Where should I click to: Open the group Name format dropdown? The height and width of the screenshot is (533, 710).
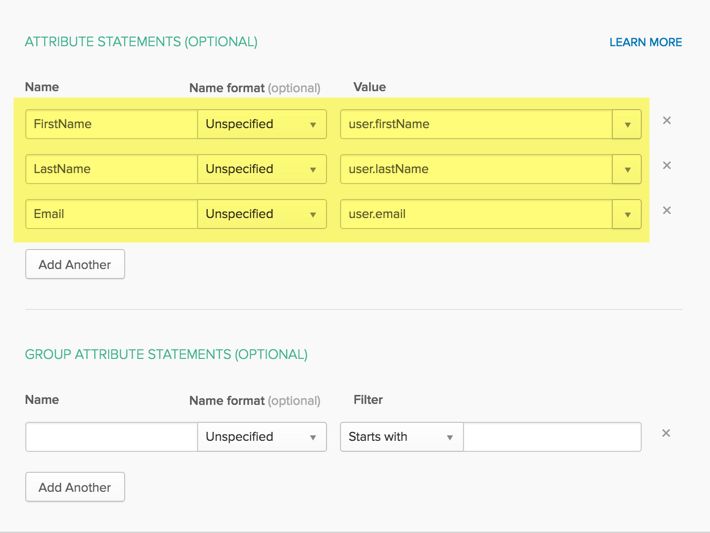pyautogui.click(x=262, y=437)
